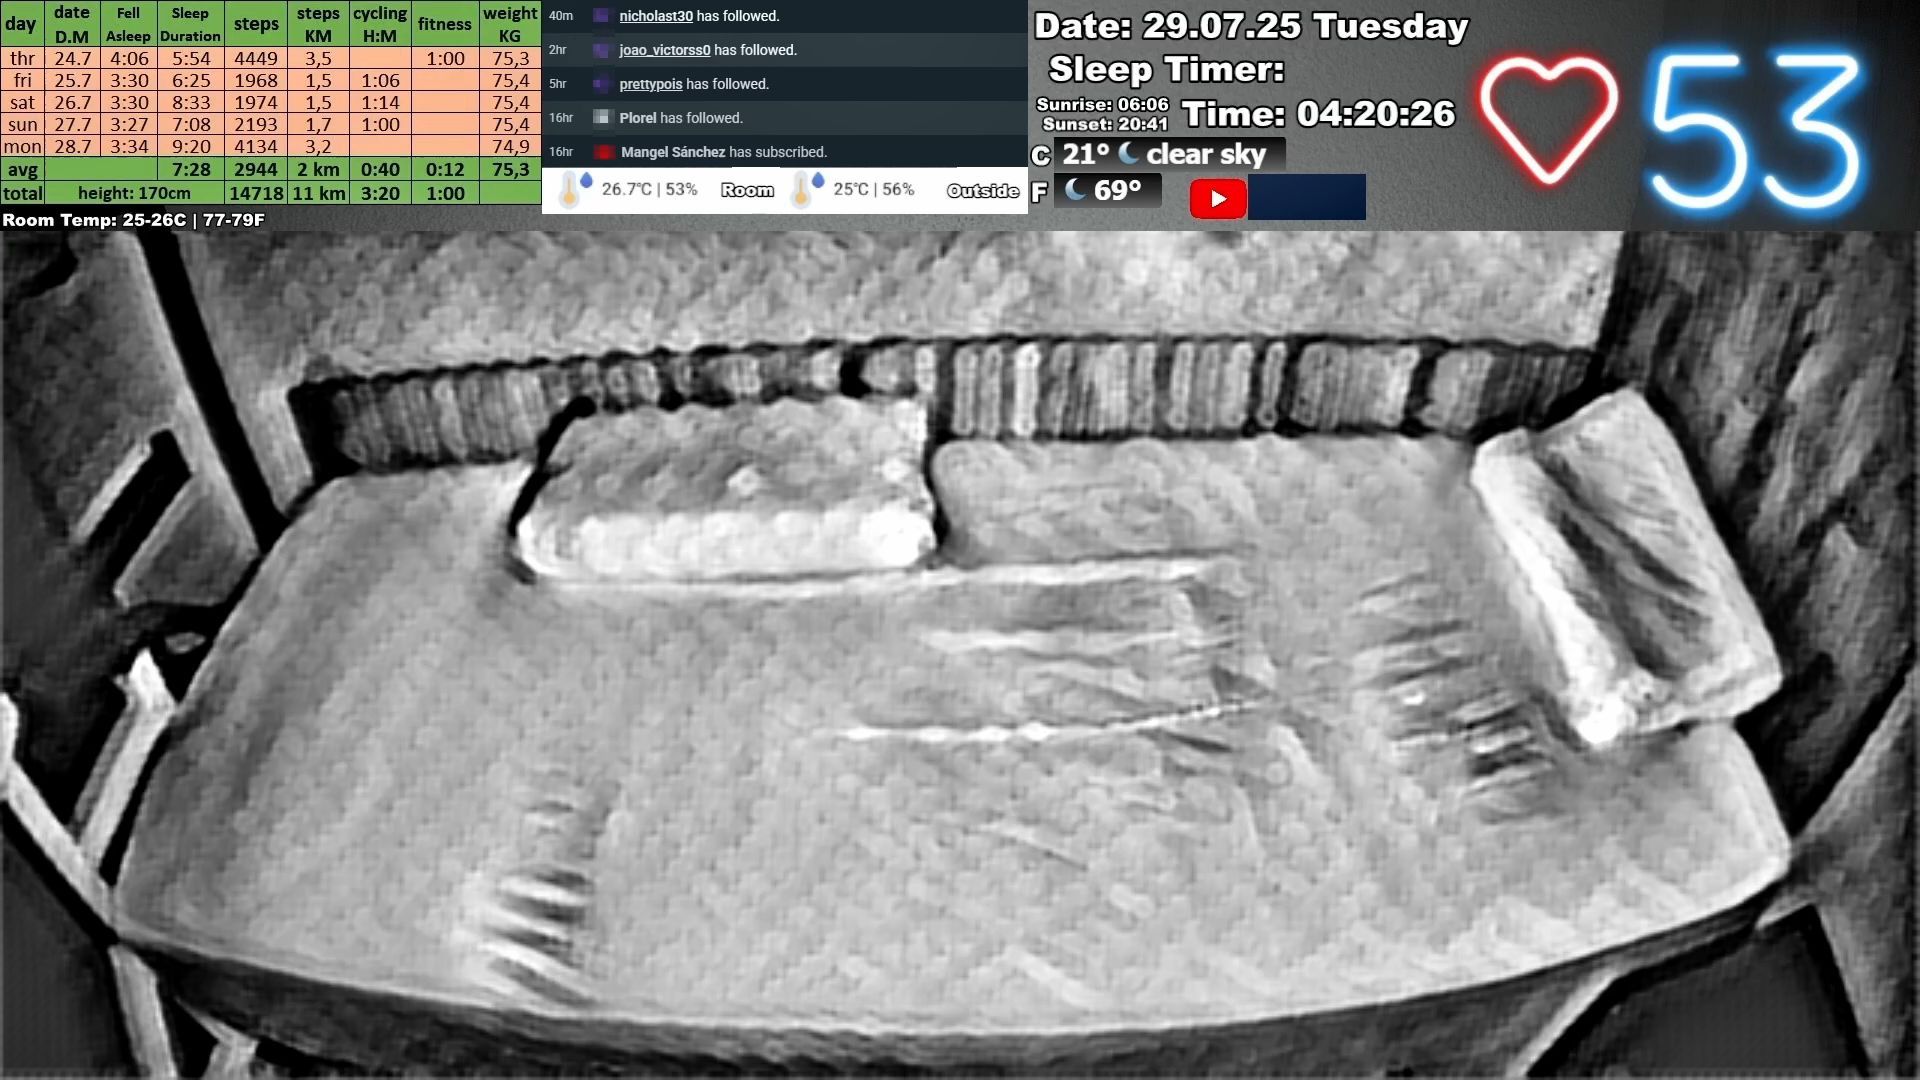Click the 'Sleep Duration' column header
This screenshot has width=1920, height=1080.
click(x=190, y=24)
